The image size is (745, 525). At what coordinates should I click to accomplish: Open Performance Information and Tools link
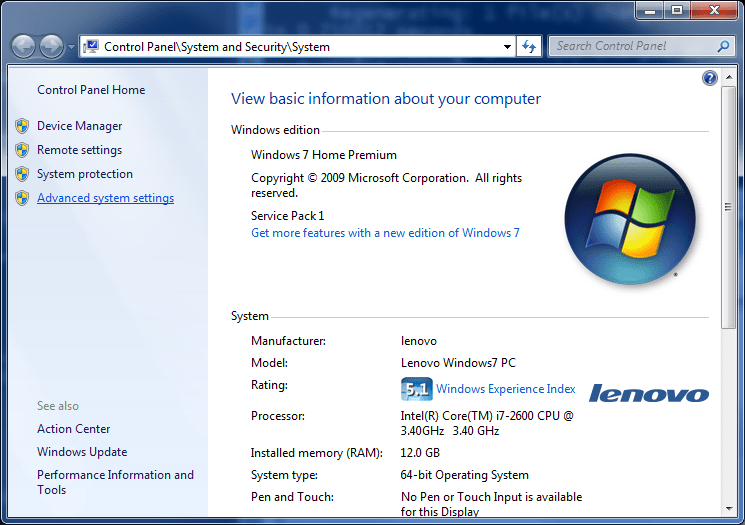coord(115,482)
